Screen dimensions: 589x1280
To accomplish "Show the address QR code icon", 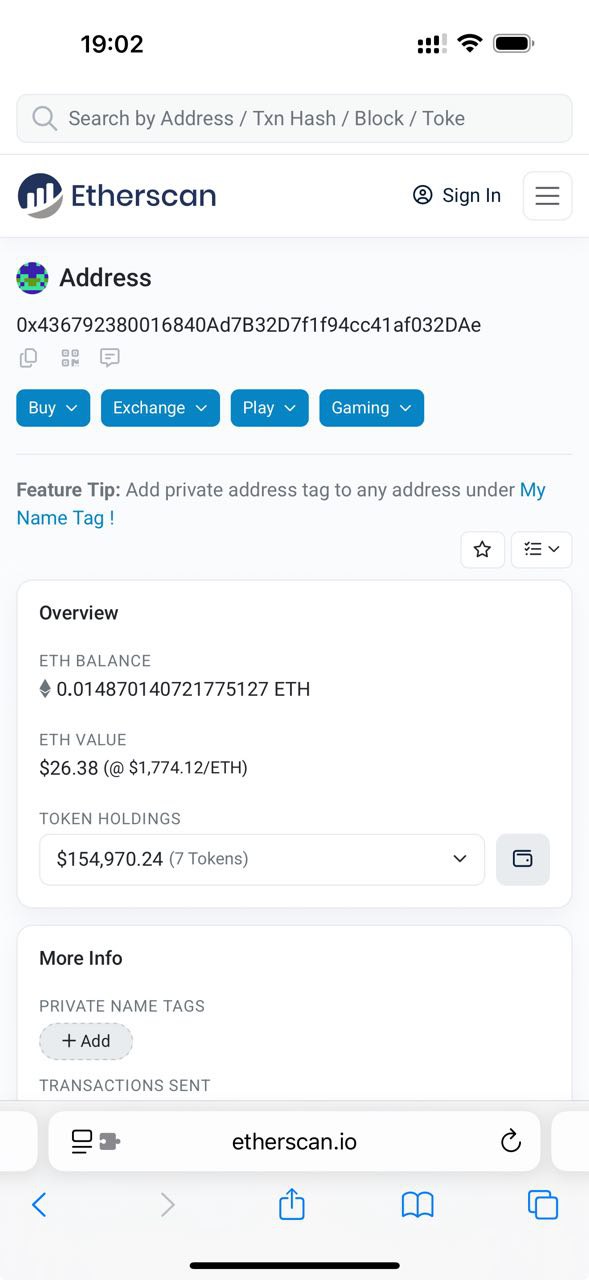I will click(69, 357).
